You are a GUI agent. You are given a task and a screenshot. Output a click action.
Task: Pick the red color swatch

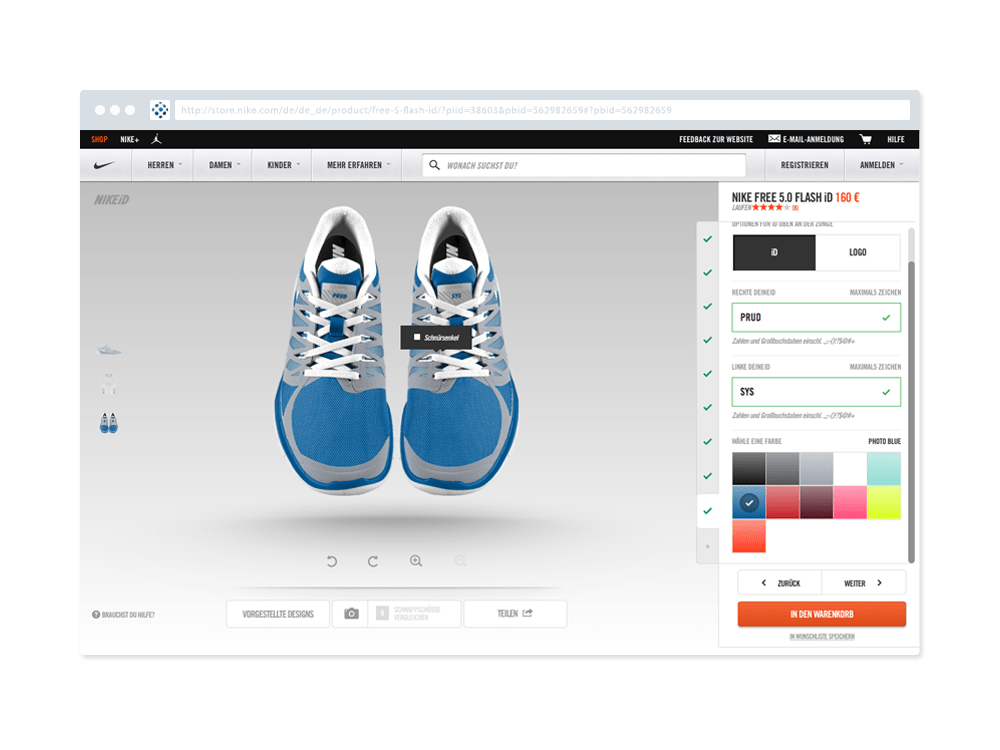(783, 503)
